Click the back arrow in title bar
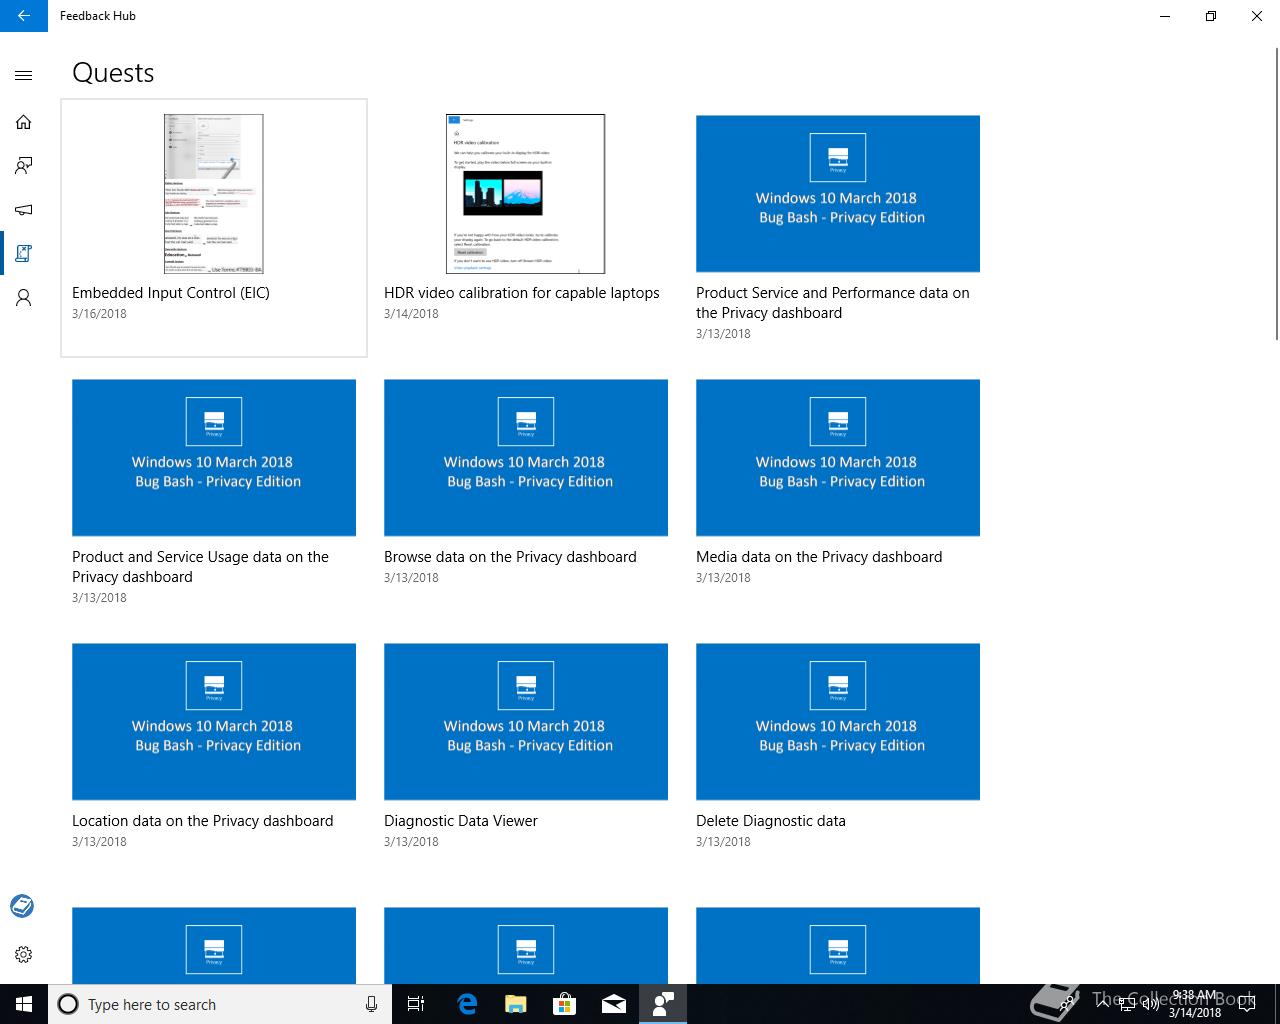 pyautogui.click(x=24, y=16)
